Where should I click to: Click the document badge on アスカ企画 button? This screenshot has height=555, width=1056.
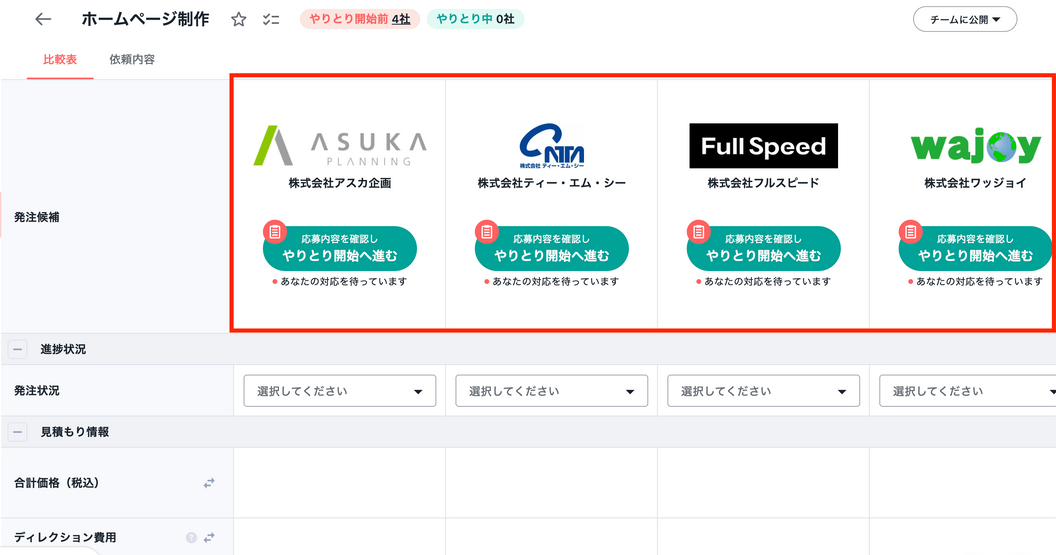[x=275, y=232]
